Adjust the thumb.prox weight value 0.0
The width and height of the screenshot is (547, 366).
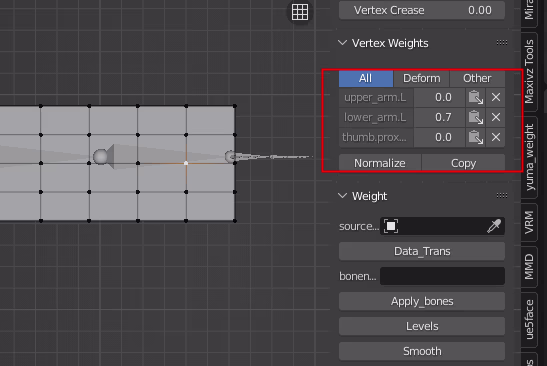pos(440,137)
